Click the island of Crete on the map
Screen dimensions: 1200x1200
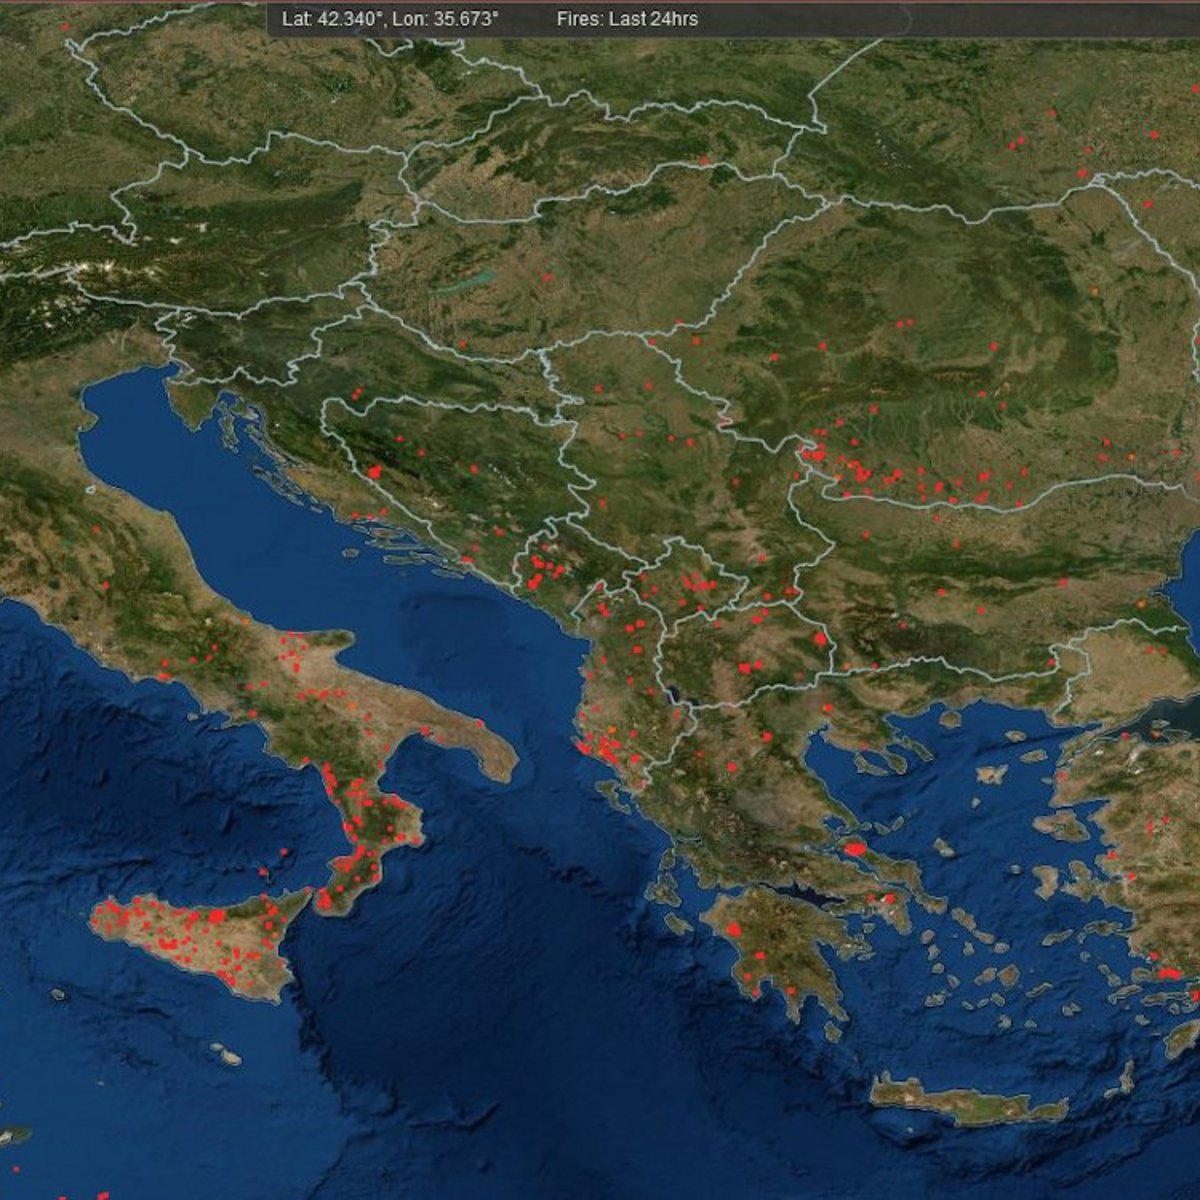coord(967,1100)
